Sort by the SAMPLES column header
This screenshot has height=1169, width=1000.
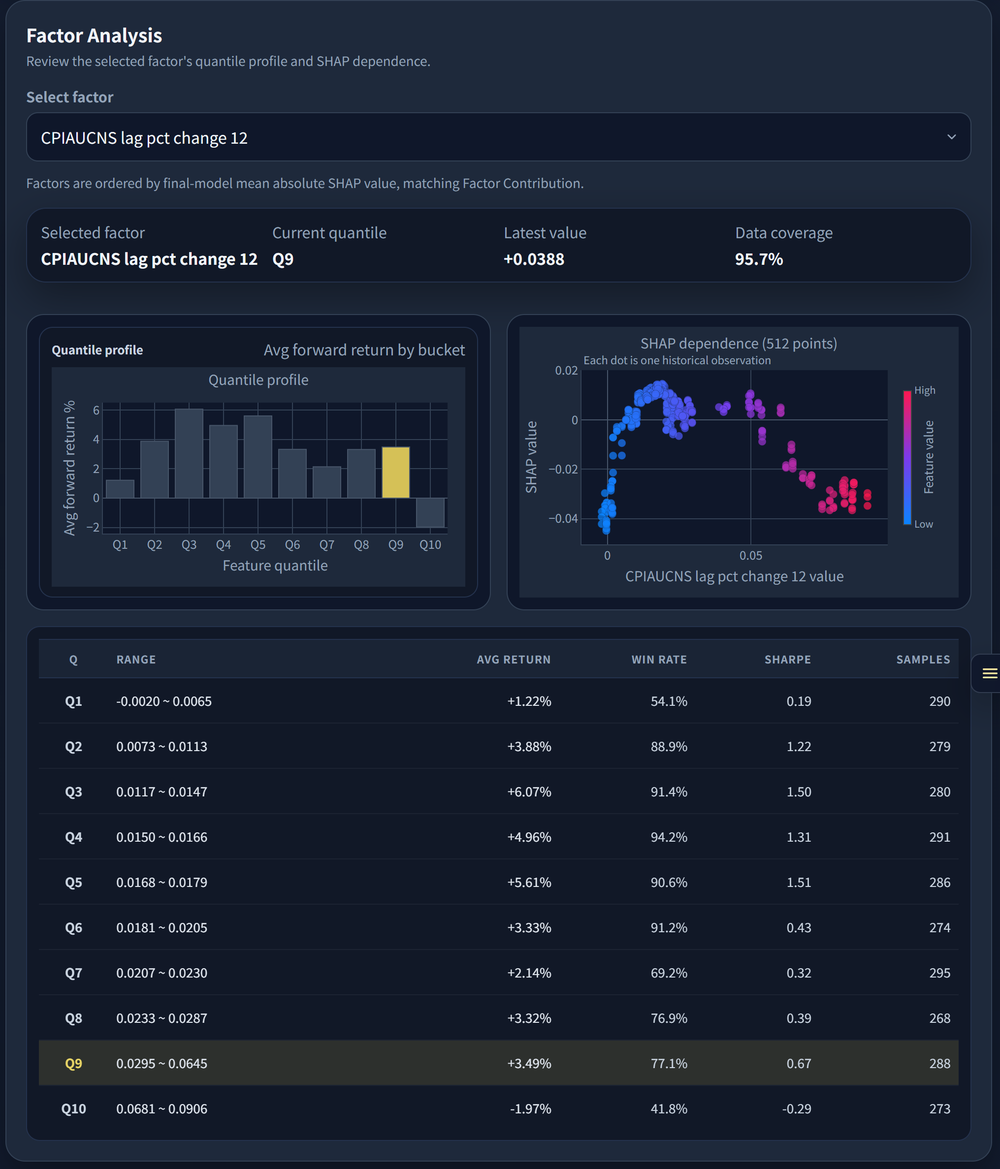923,660
